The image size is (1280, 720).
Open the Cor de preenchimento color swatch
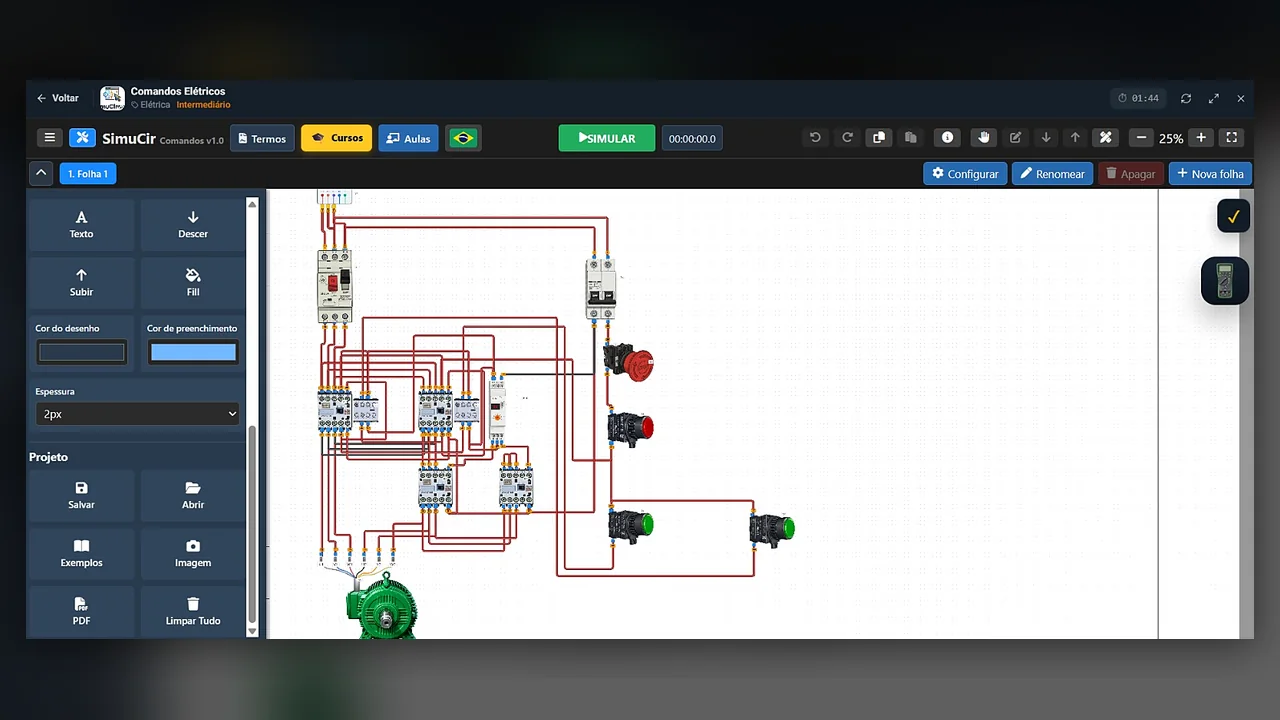[x=193, y=352]
